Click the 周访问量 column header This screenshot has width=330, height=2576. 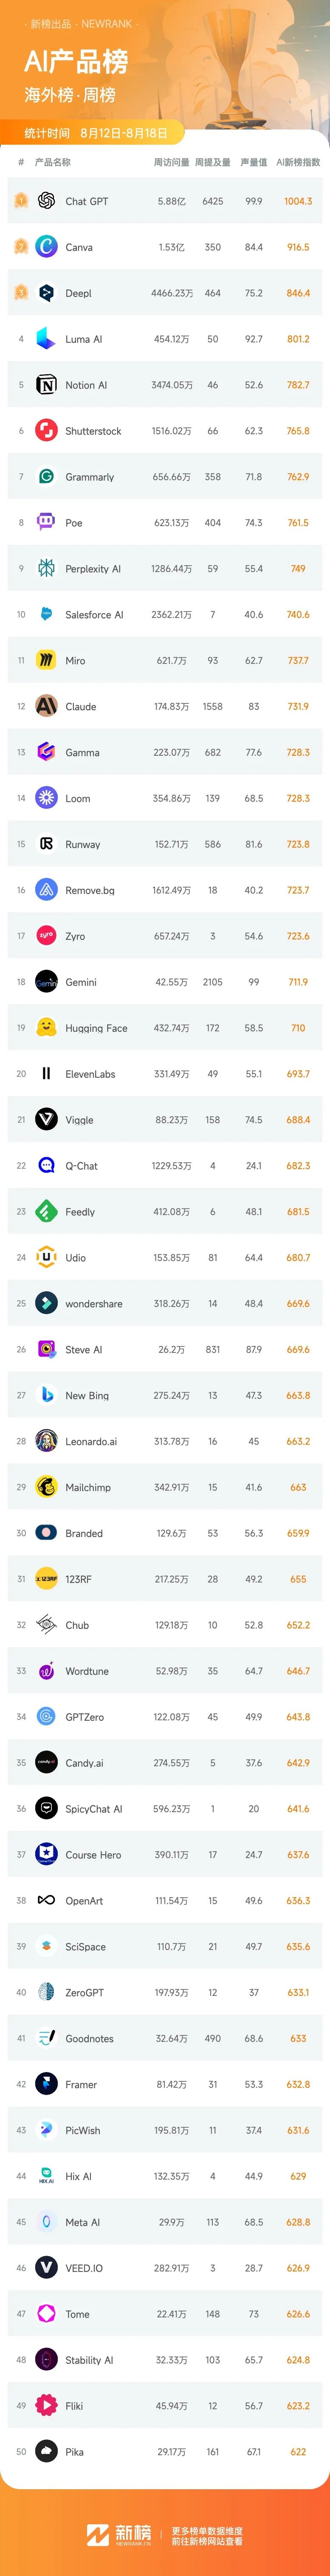(x=171, y=162)
